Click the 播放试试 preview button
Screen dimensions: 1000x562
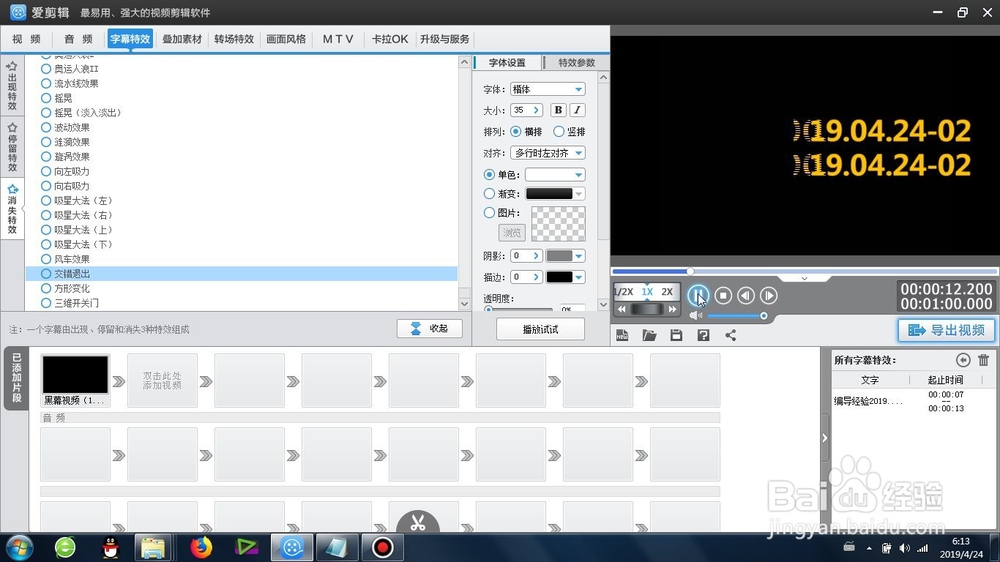(x=540, y=329)
